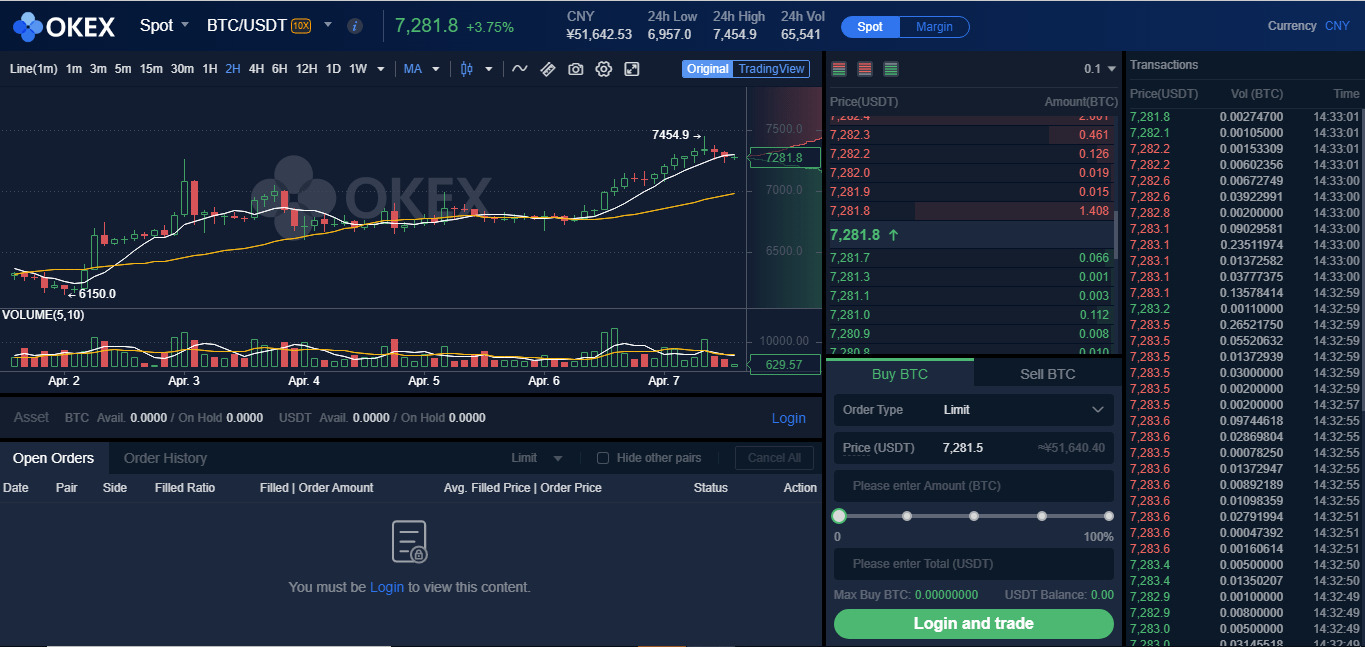Switch to Order History tab
The image size is (1365, 647).
pyautogui.click(x=165, y=458)
